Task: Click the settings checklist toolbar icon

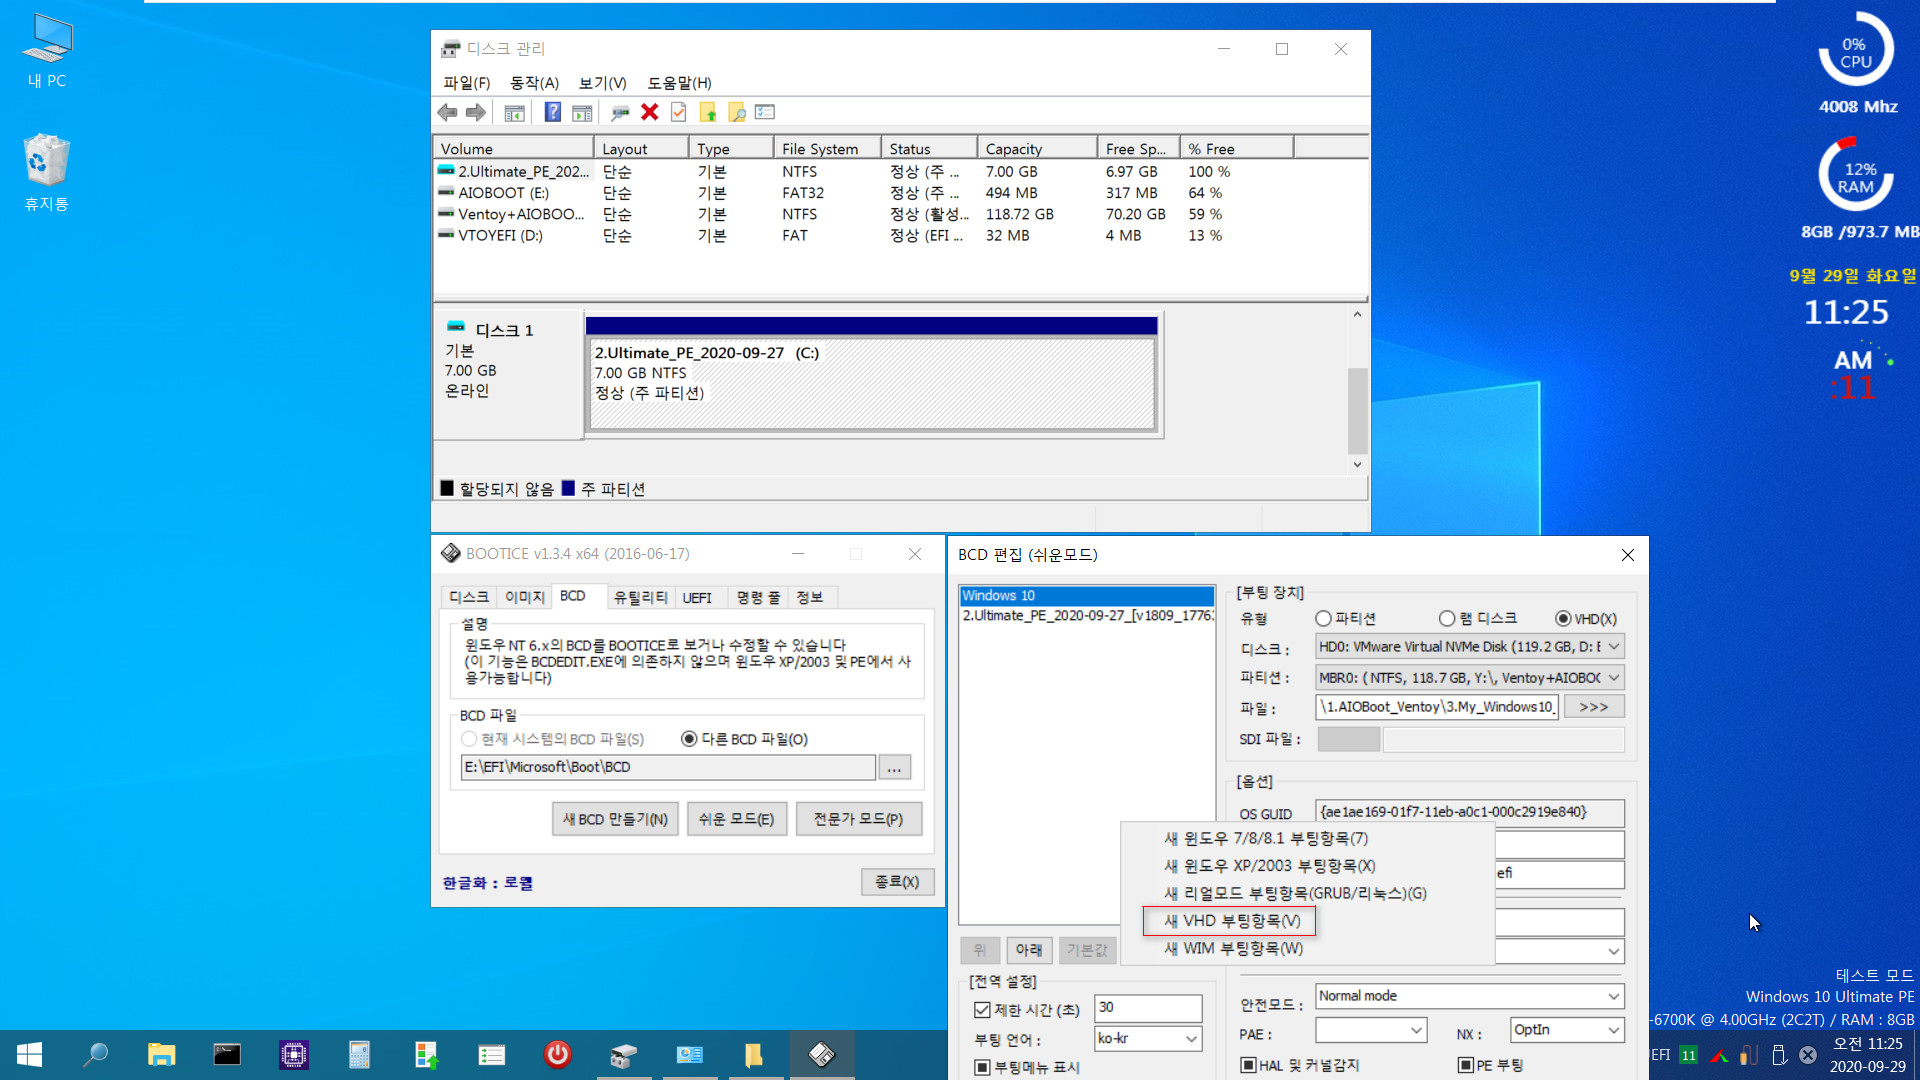Action: (x=765, y=112)
